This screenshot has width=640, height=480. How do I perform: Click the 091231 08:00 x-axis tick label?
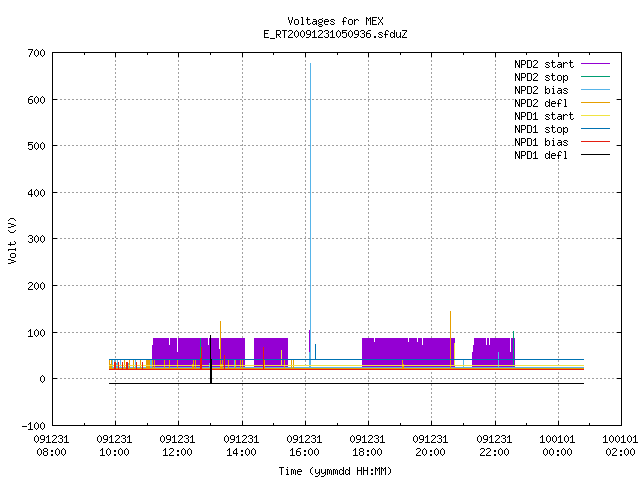(x=51, y=446)
